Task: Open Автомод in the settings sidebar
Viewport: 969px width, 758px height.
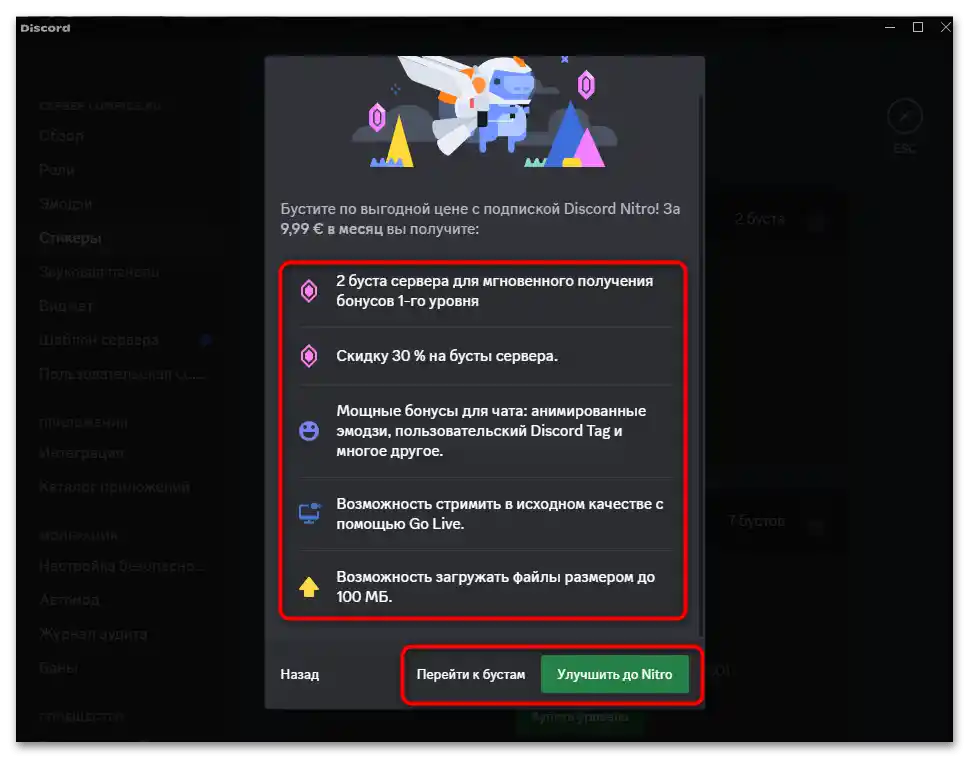Action: (x=69, y=600)
